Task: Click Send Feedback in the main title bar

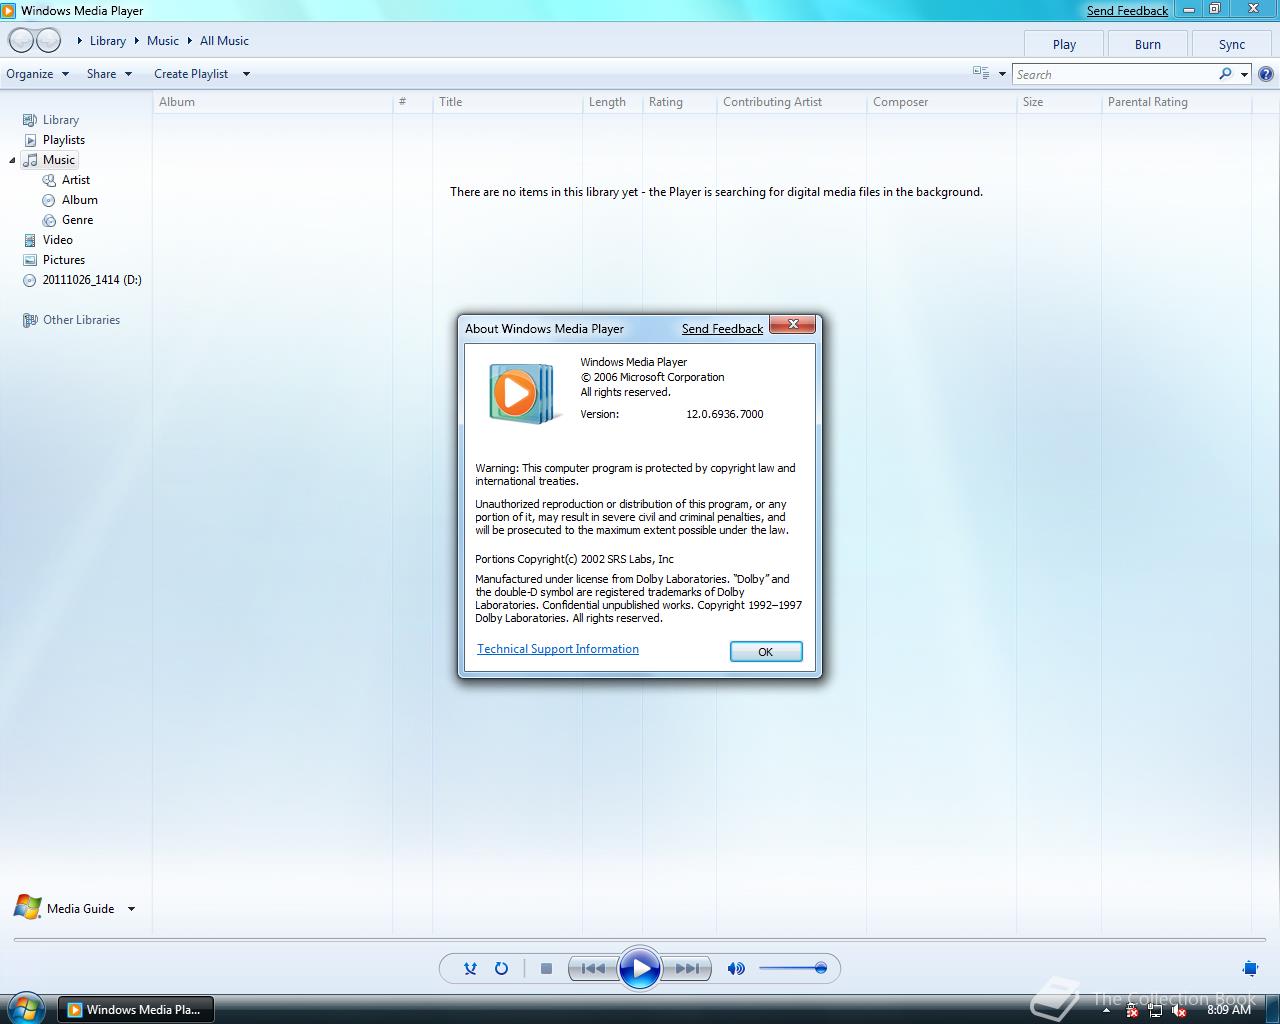Action: 1127,11
